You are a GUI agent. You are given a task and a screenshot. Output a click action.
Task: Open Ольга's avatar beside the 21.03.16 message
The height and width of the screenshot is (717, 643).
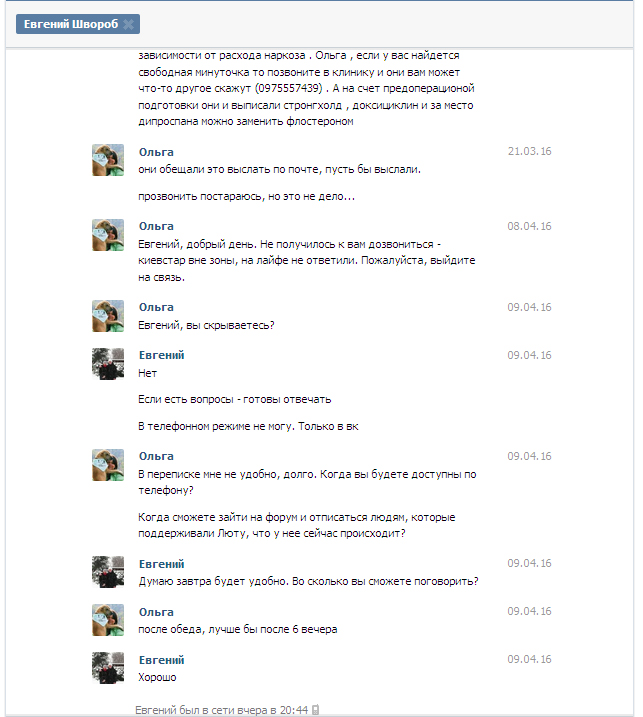[108, 160]
